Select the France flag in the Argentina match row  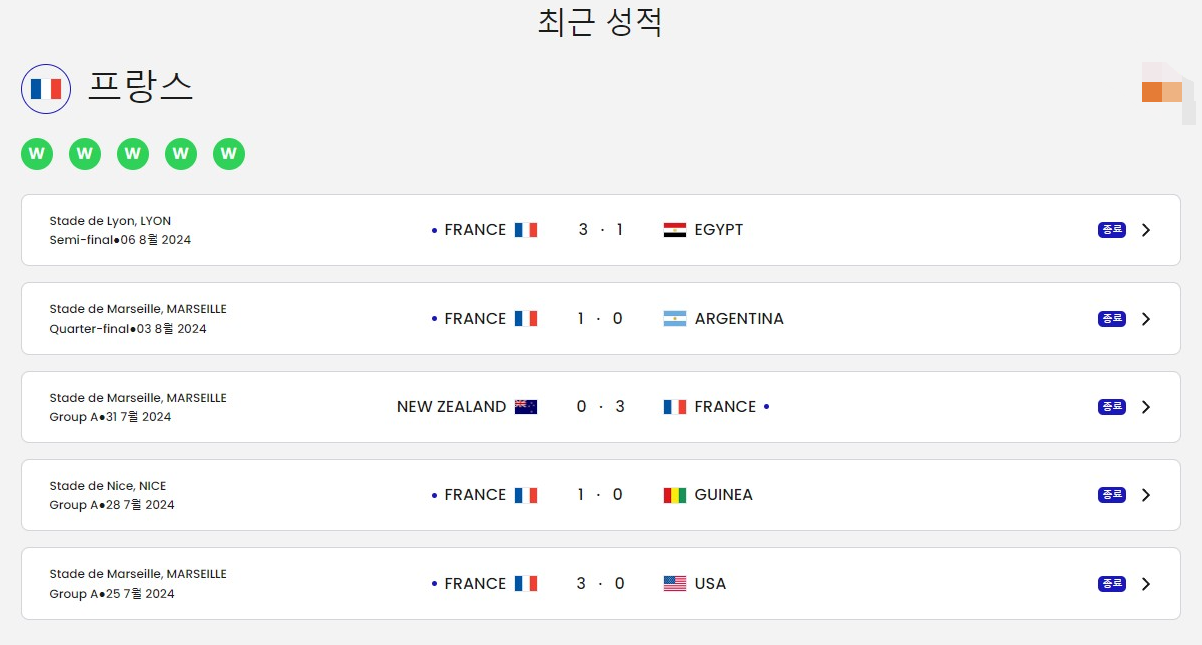tap(527, 318)
